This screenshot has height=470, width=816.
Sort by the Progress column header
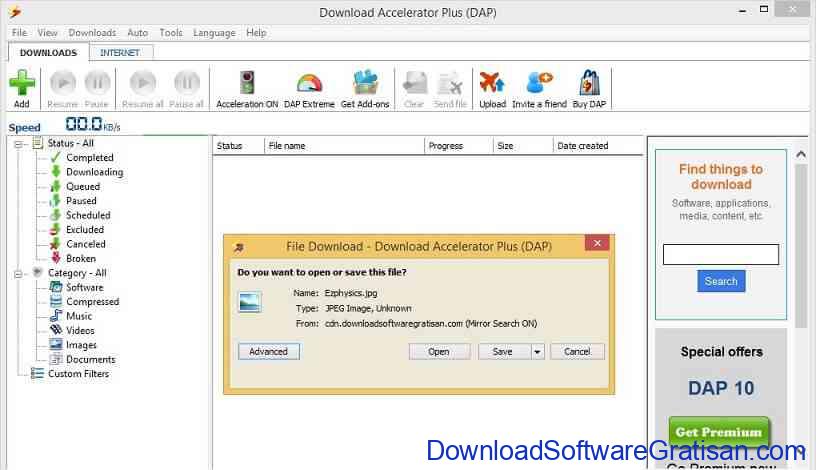tap(458, 146)
